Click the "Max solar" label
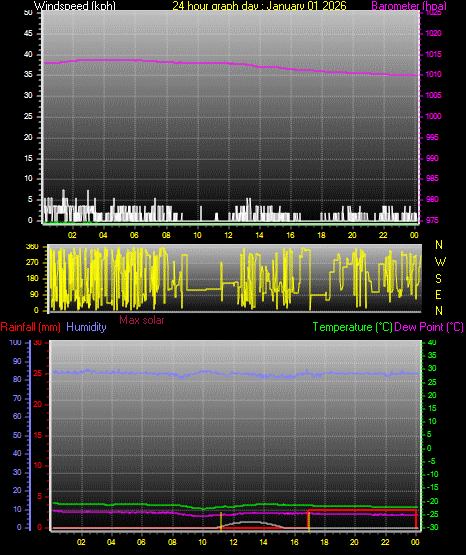 (x=142, y=320)
